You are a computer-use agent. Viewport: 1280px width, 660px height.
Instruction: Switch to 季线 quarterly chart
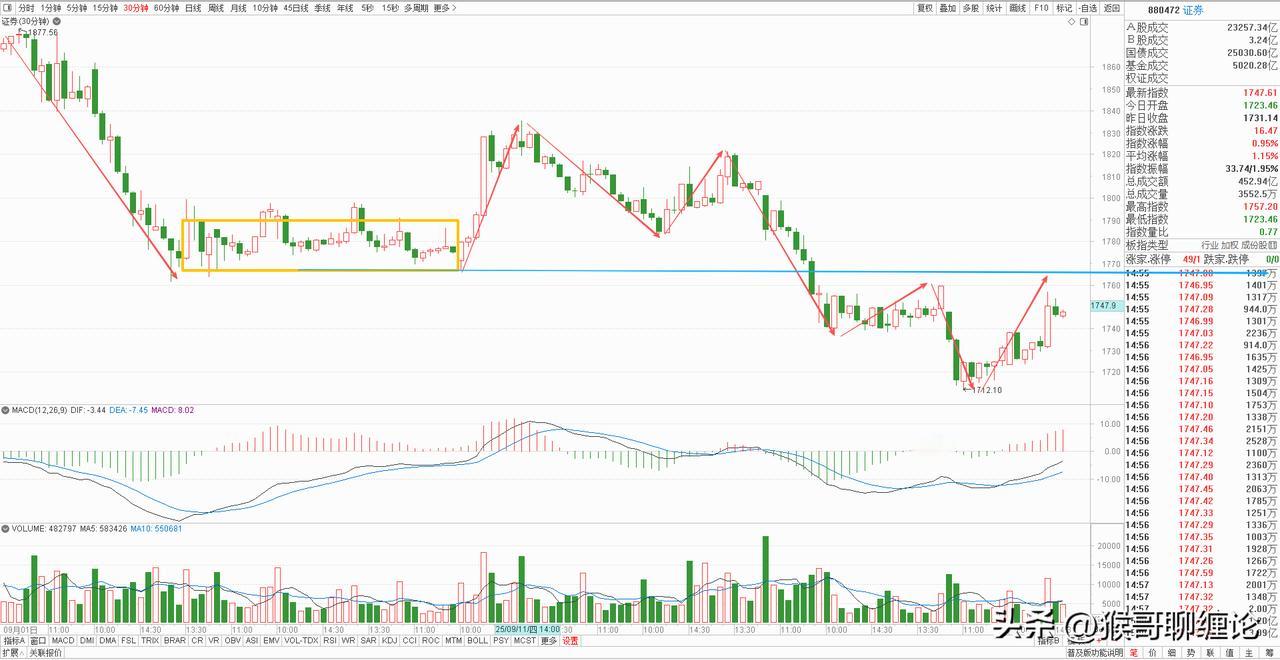click(x=322, y=8)
